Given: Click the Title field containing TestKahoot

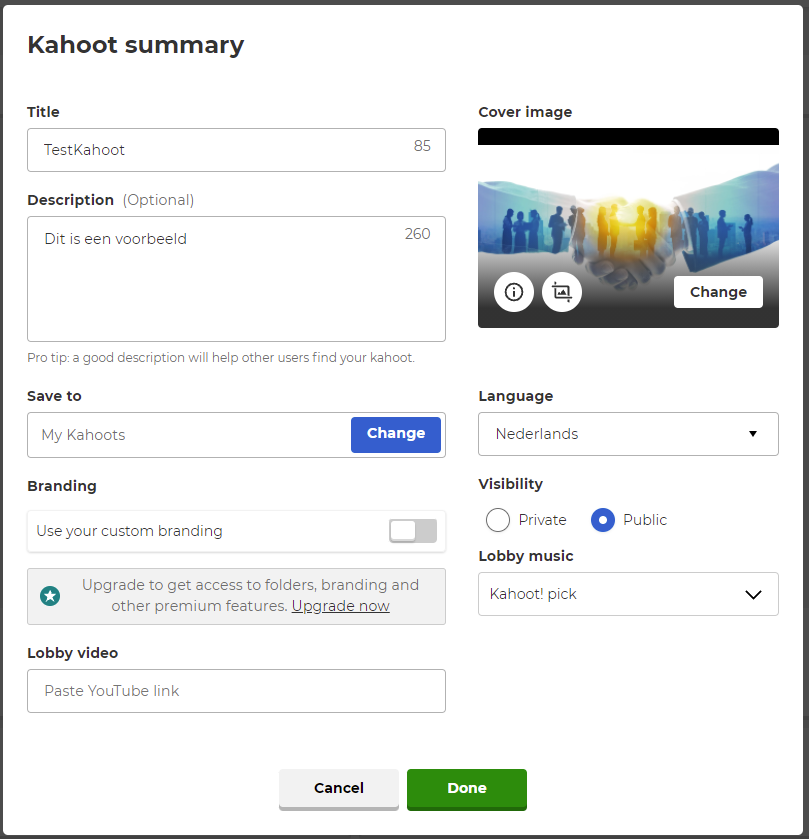Looking at the screenshot, I should (236, 150).
